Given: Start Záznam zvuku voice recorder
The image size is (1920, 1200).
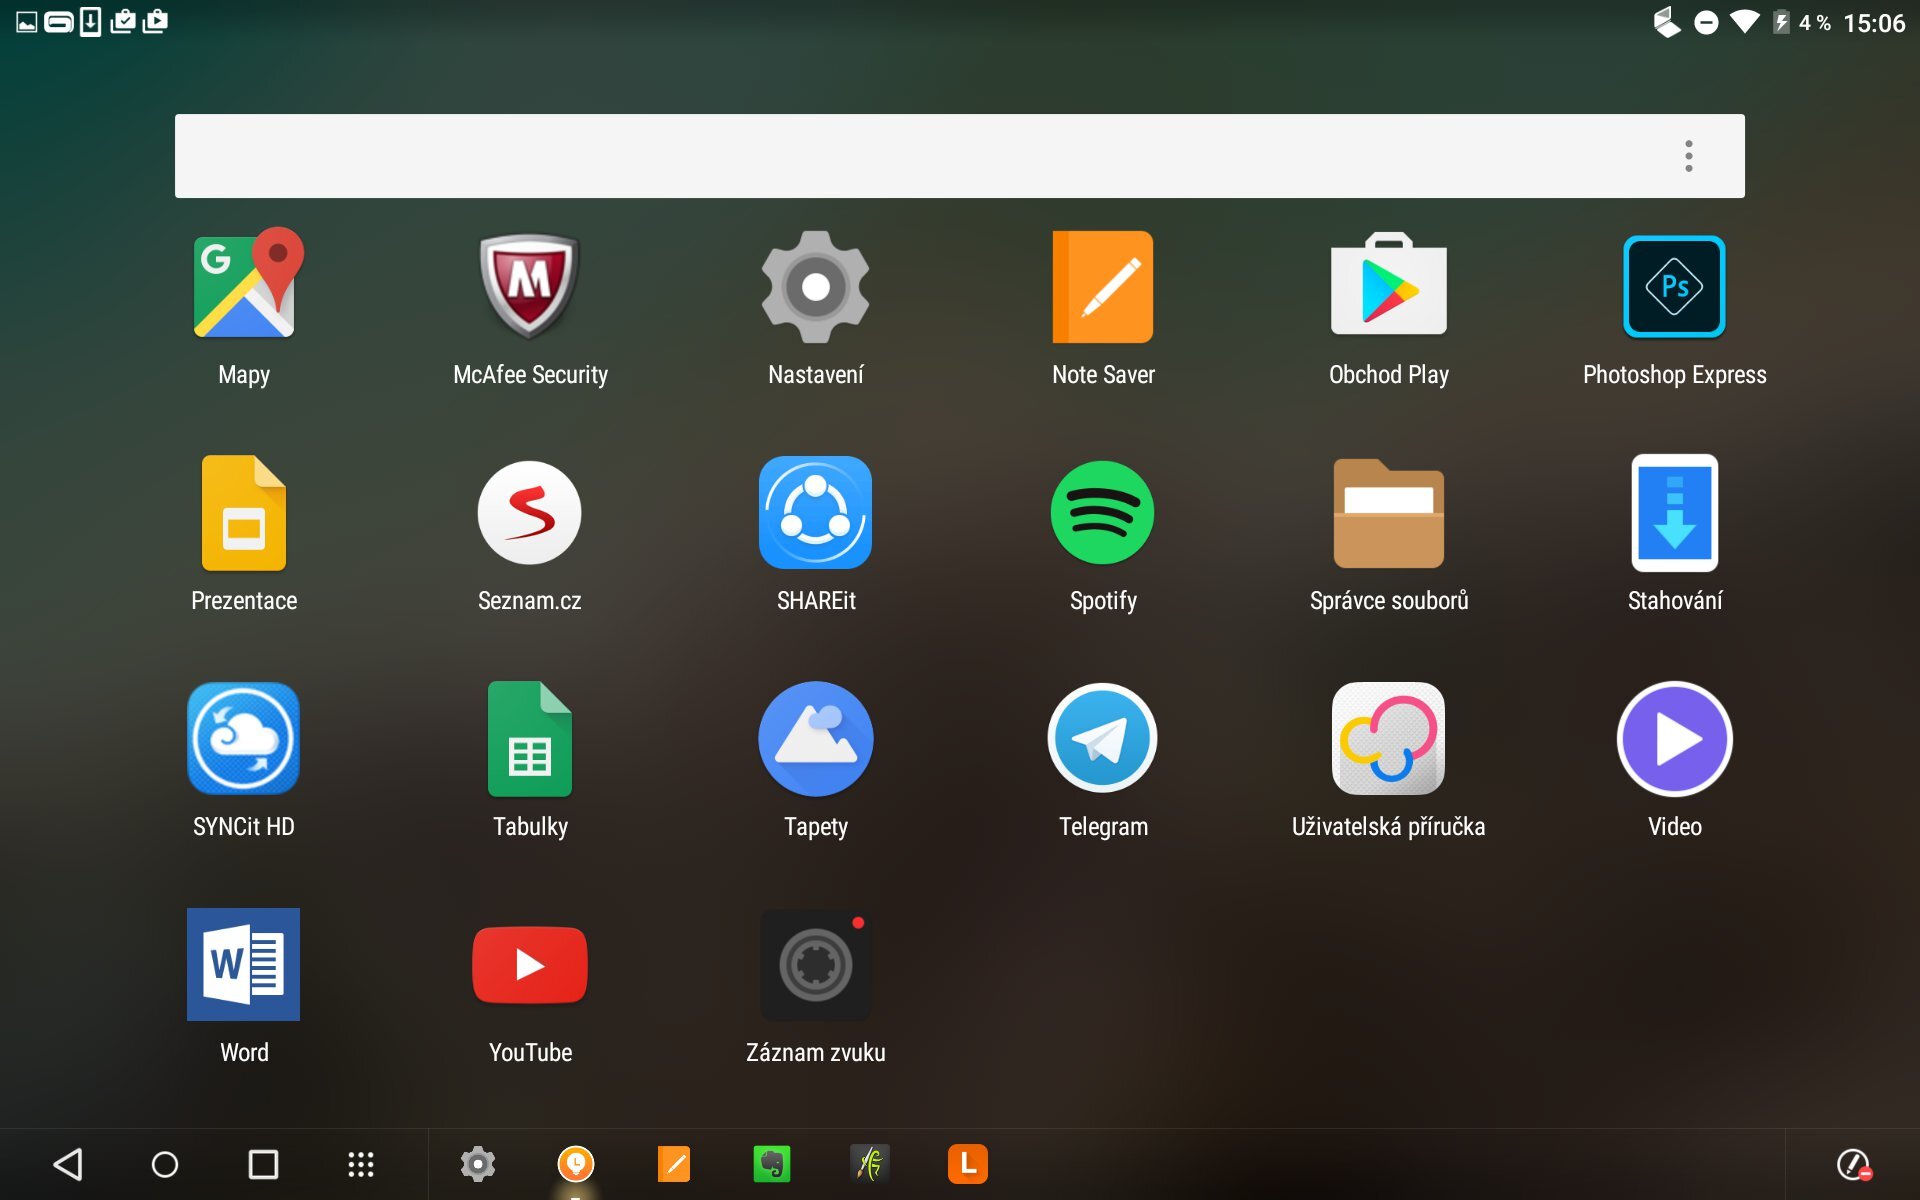Looking at the screenshot, I should 816,965.
